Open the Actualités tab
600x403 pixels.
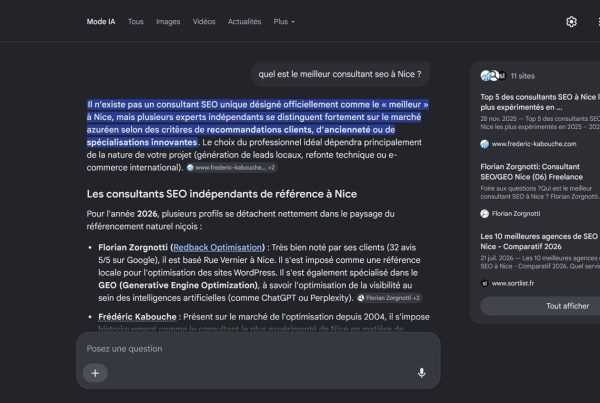245,22
